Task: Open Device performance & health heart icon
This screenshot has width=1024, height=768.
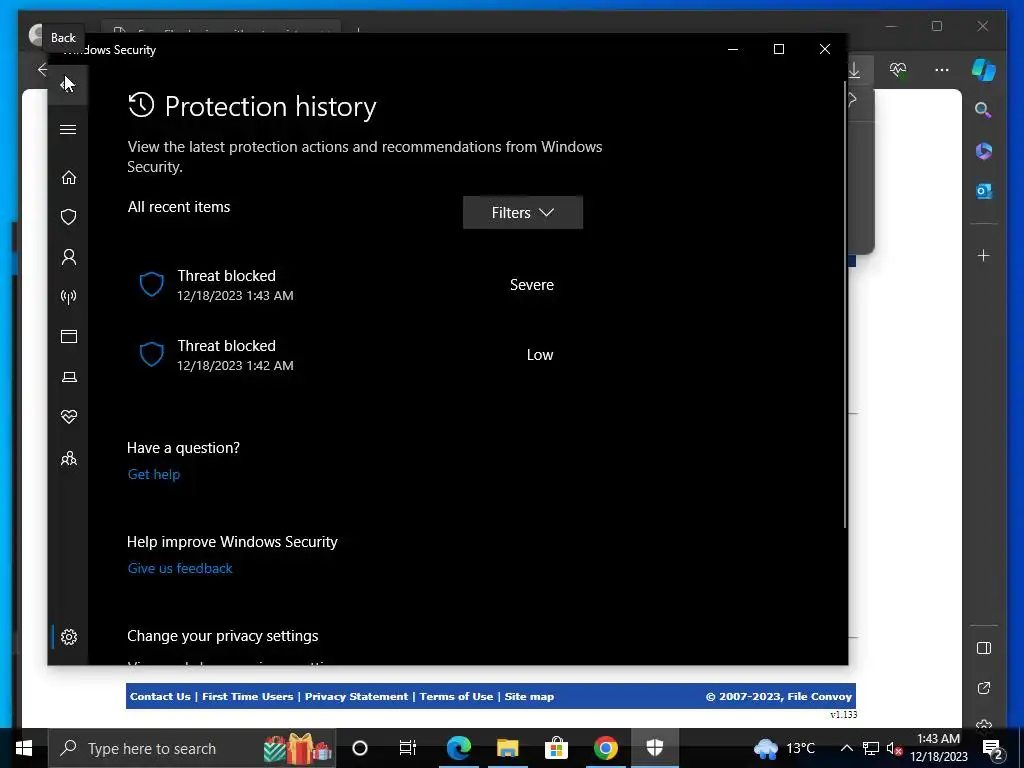Action: 69,417
